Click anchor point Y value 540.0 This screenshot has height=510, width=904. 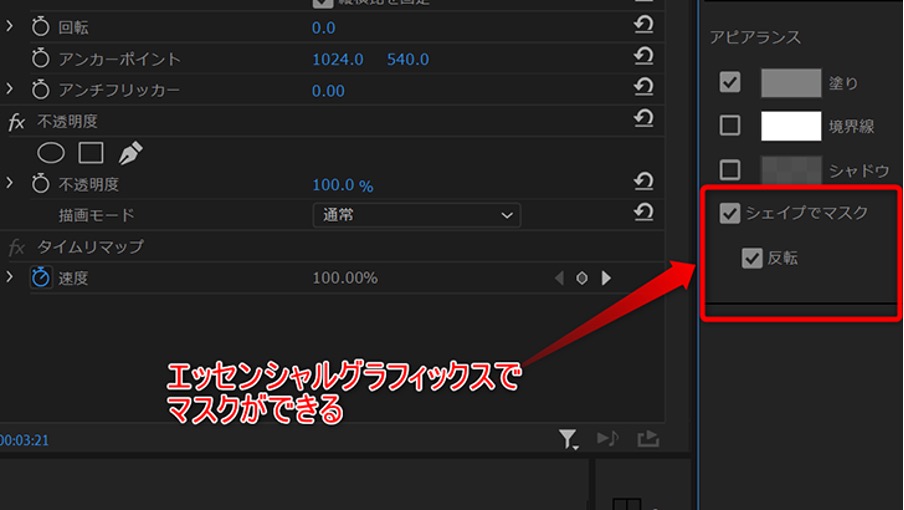point(408,59)
